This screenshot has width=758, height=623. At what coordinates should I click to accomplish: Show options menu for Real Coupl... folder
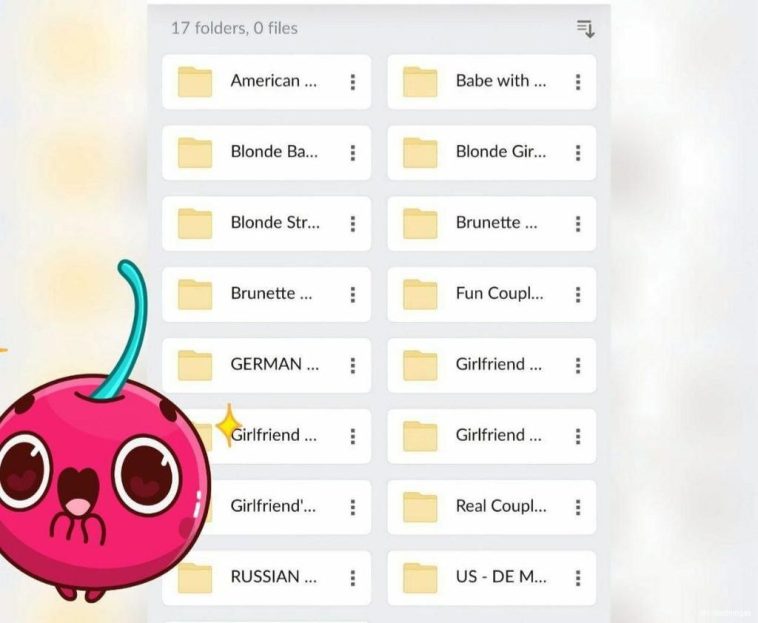coord(578,507)
